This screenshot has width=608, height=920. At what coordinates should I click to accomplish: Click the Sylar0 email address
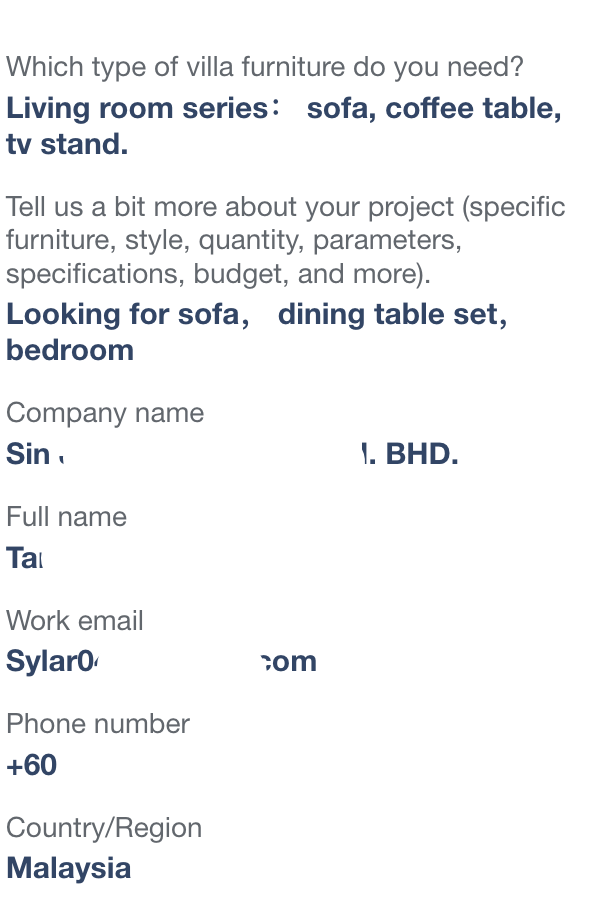point(161,662)
